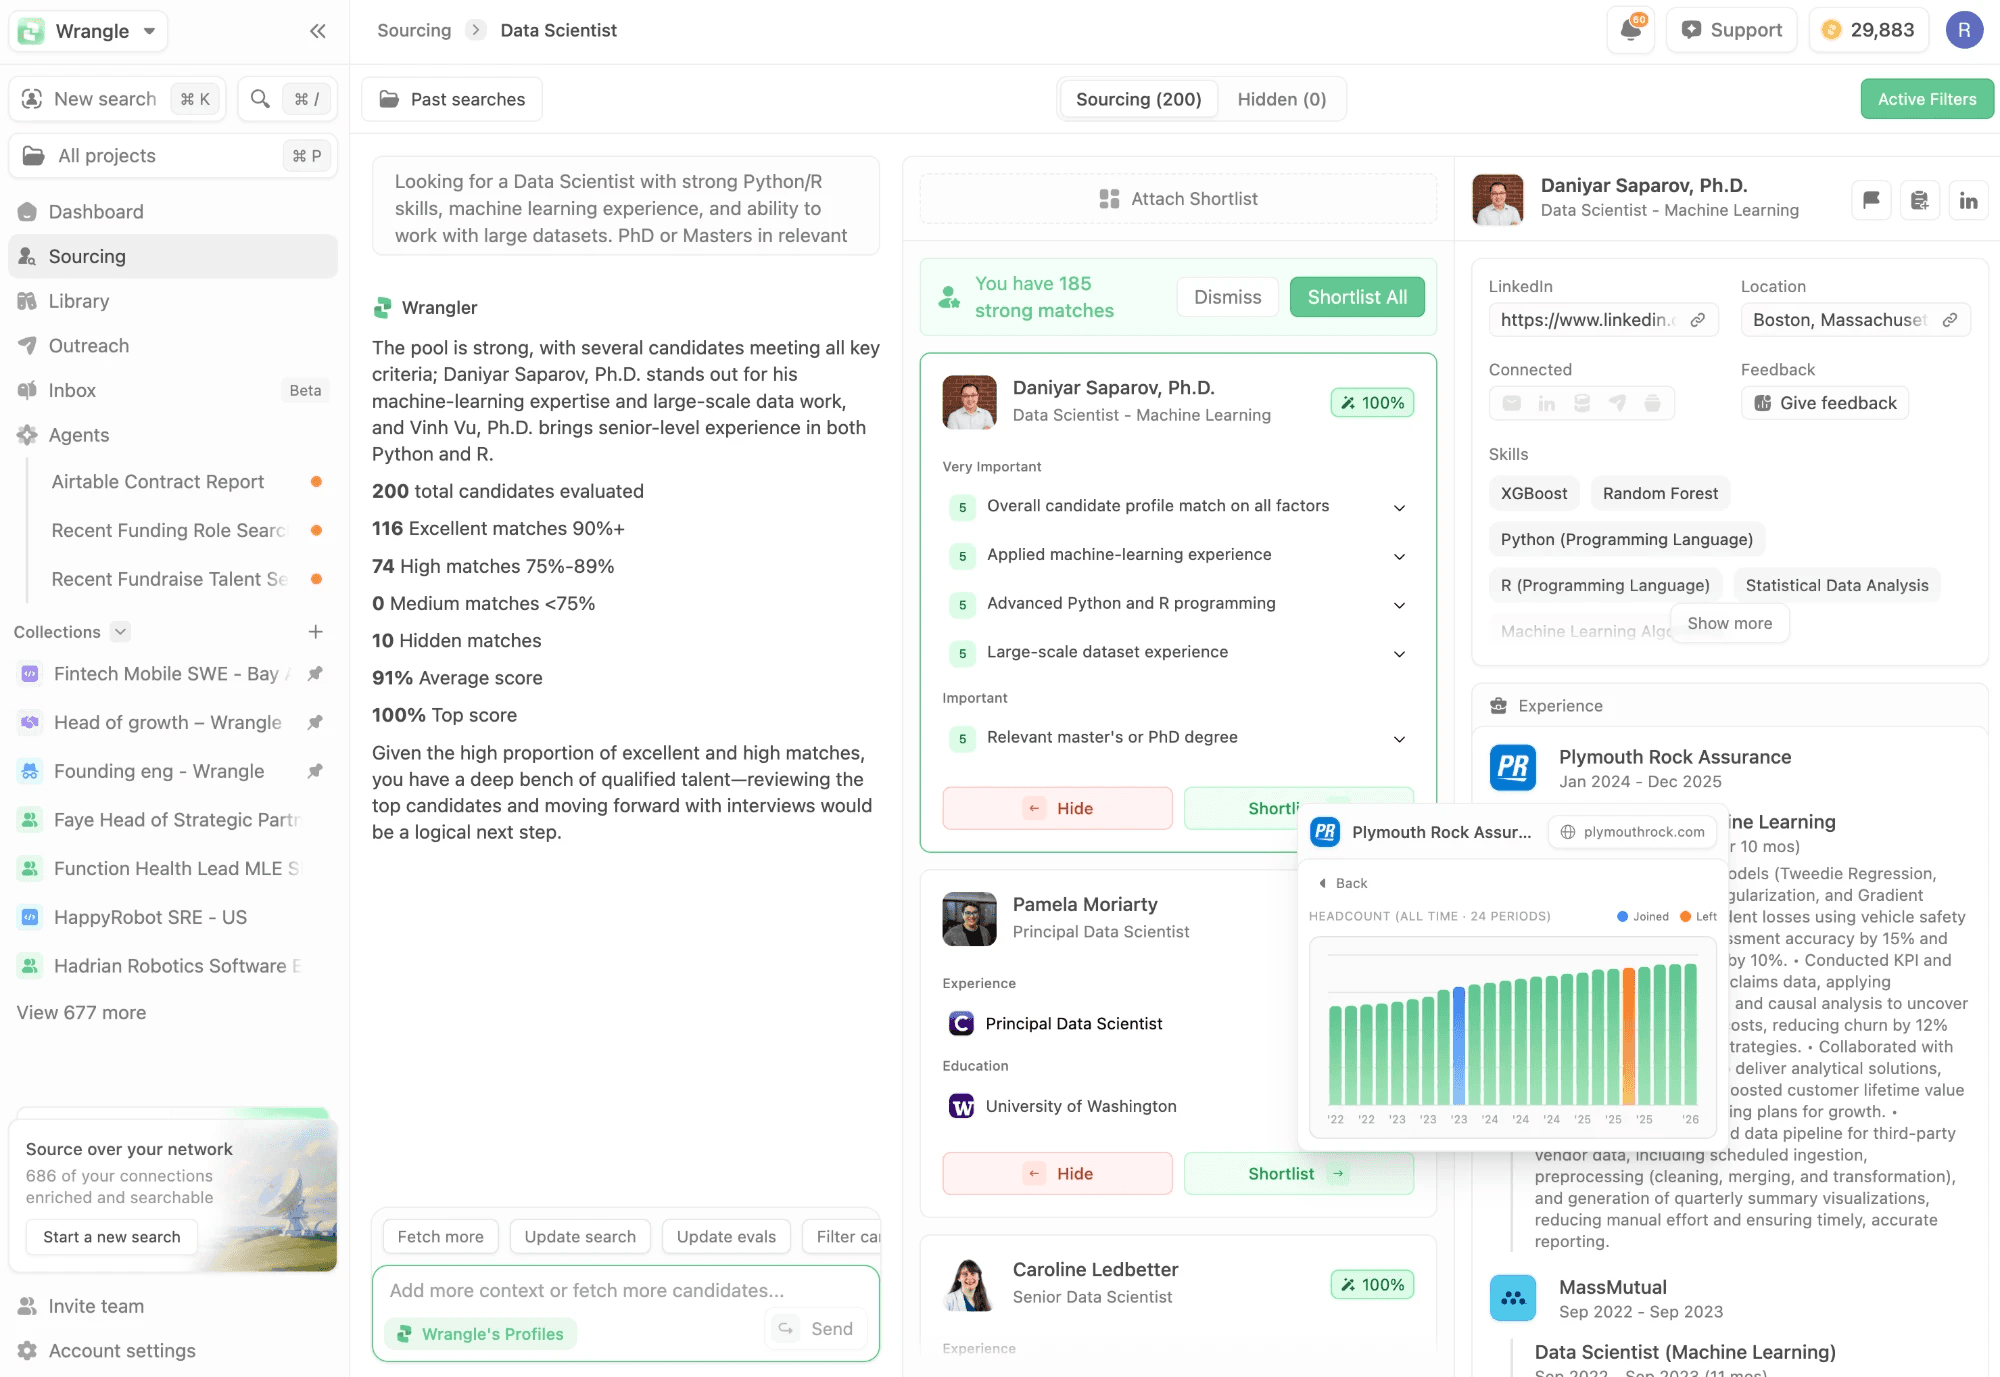Shortlist Pamela Moriarty
Viewport: 2000px width, 1377px height.
(1298, 1173)
